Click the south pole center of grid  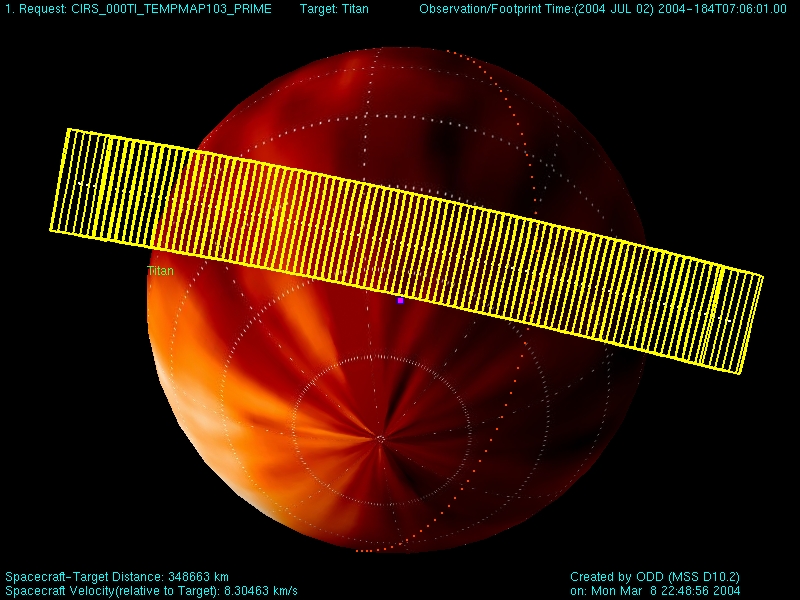click(380, 438)
